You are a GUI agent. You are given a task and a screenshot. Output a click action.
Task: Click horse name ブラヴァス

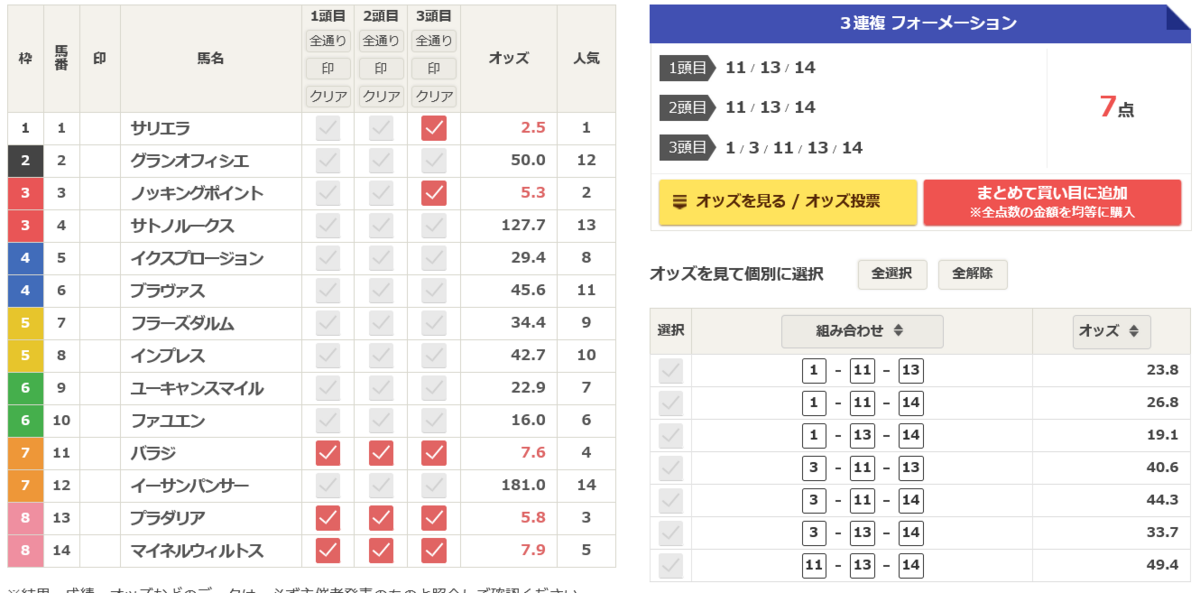[x=168, y=290]
